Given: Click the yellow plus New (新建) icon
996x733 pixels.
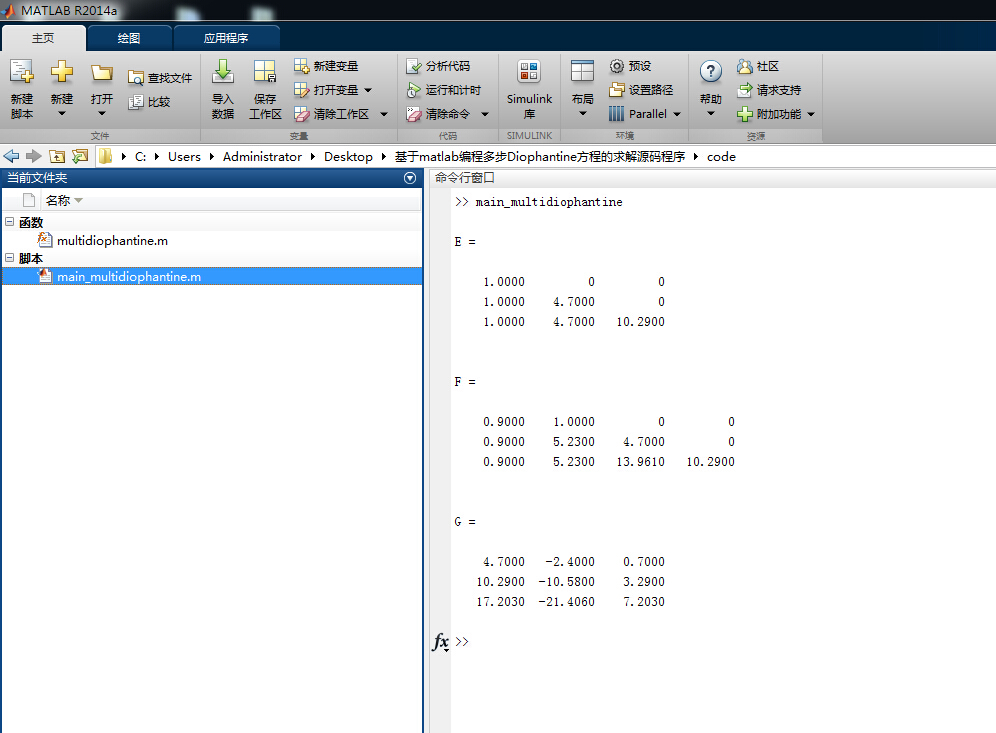Looking at the screenshot, I should pos(62,71).
